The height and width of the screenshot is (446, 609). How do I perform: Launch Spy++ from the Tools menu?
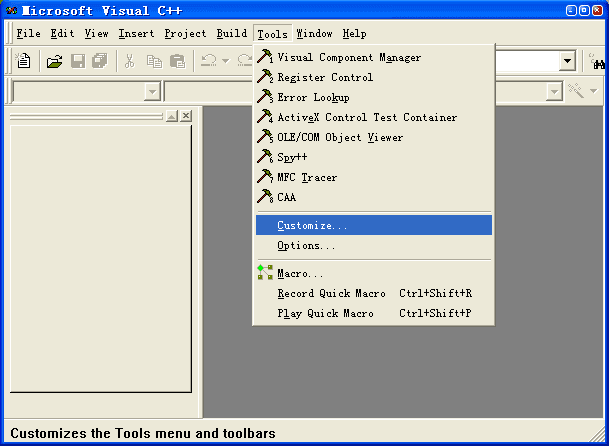pyautogui.click(x=374, y=157)
